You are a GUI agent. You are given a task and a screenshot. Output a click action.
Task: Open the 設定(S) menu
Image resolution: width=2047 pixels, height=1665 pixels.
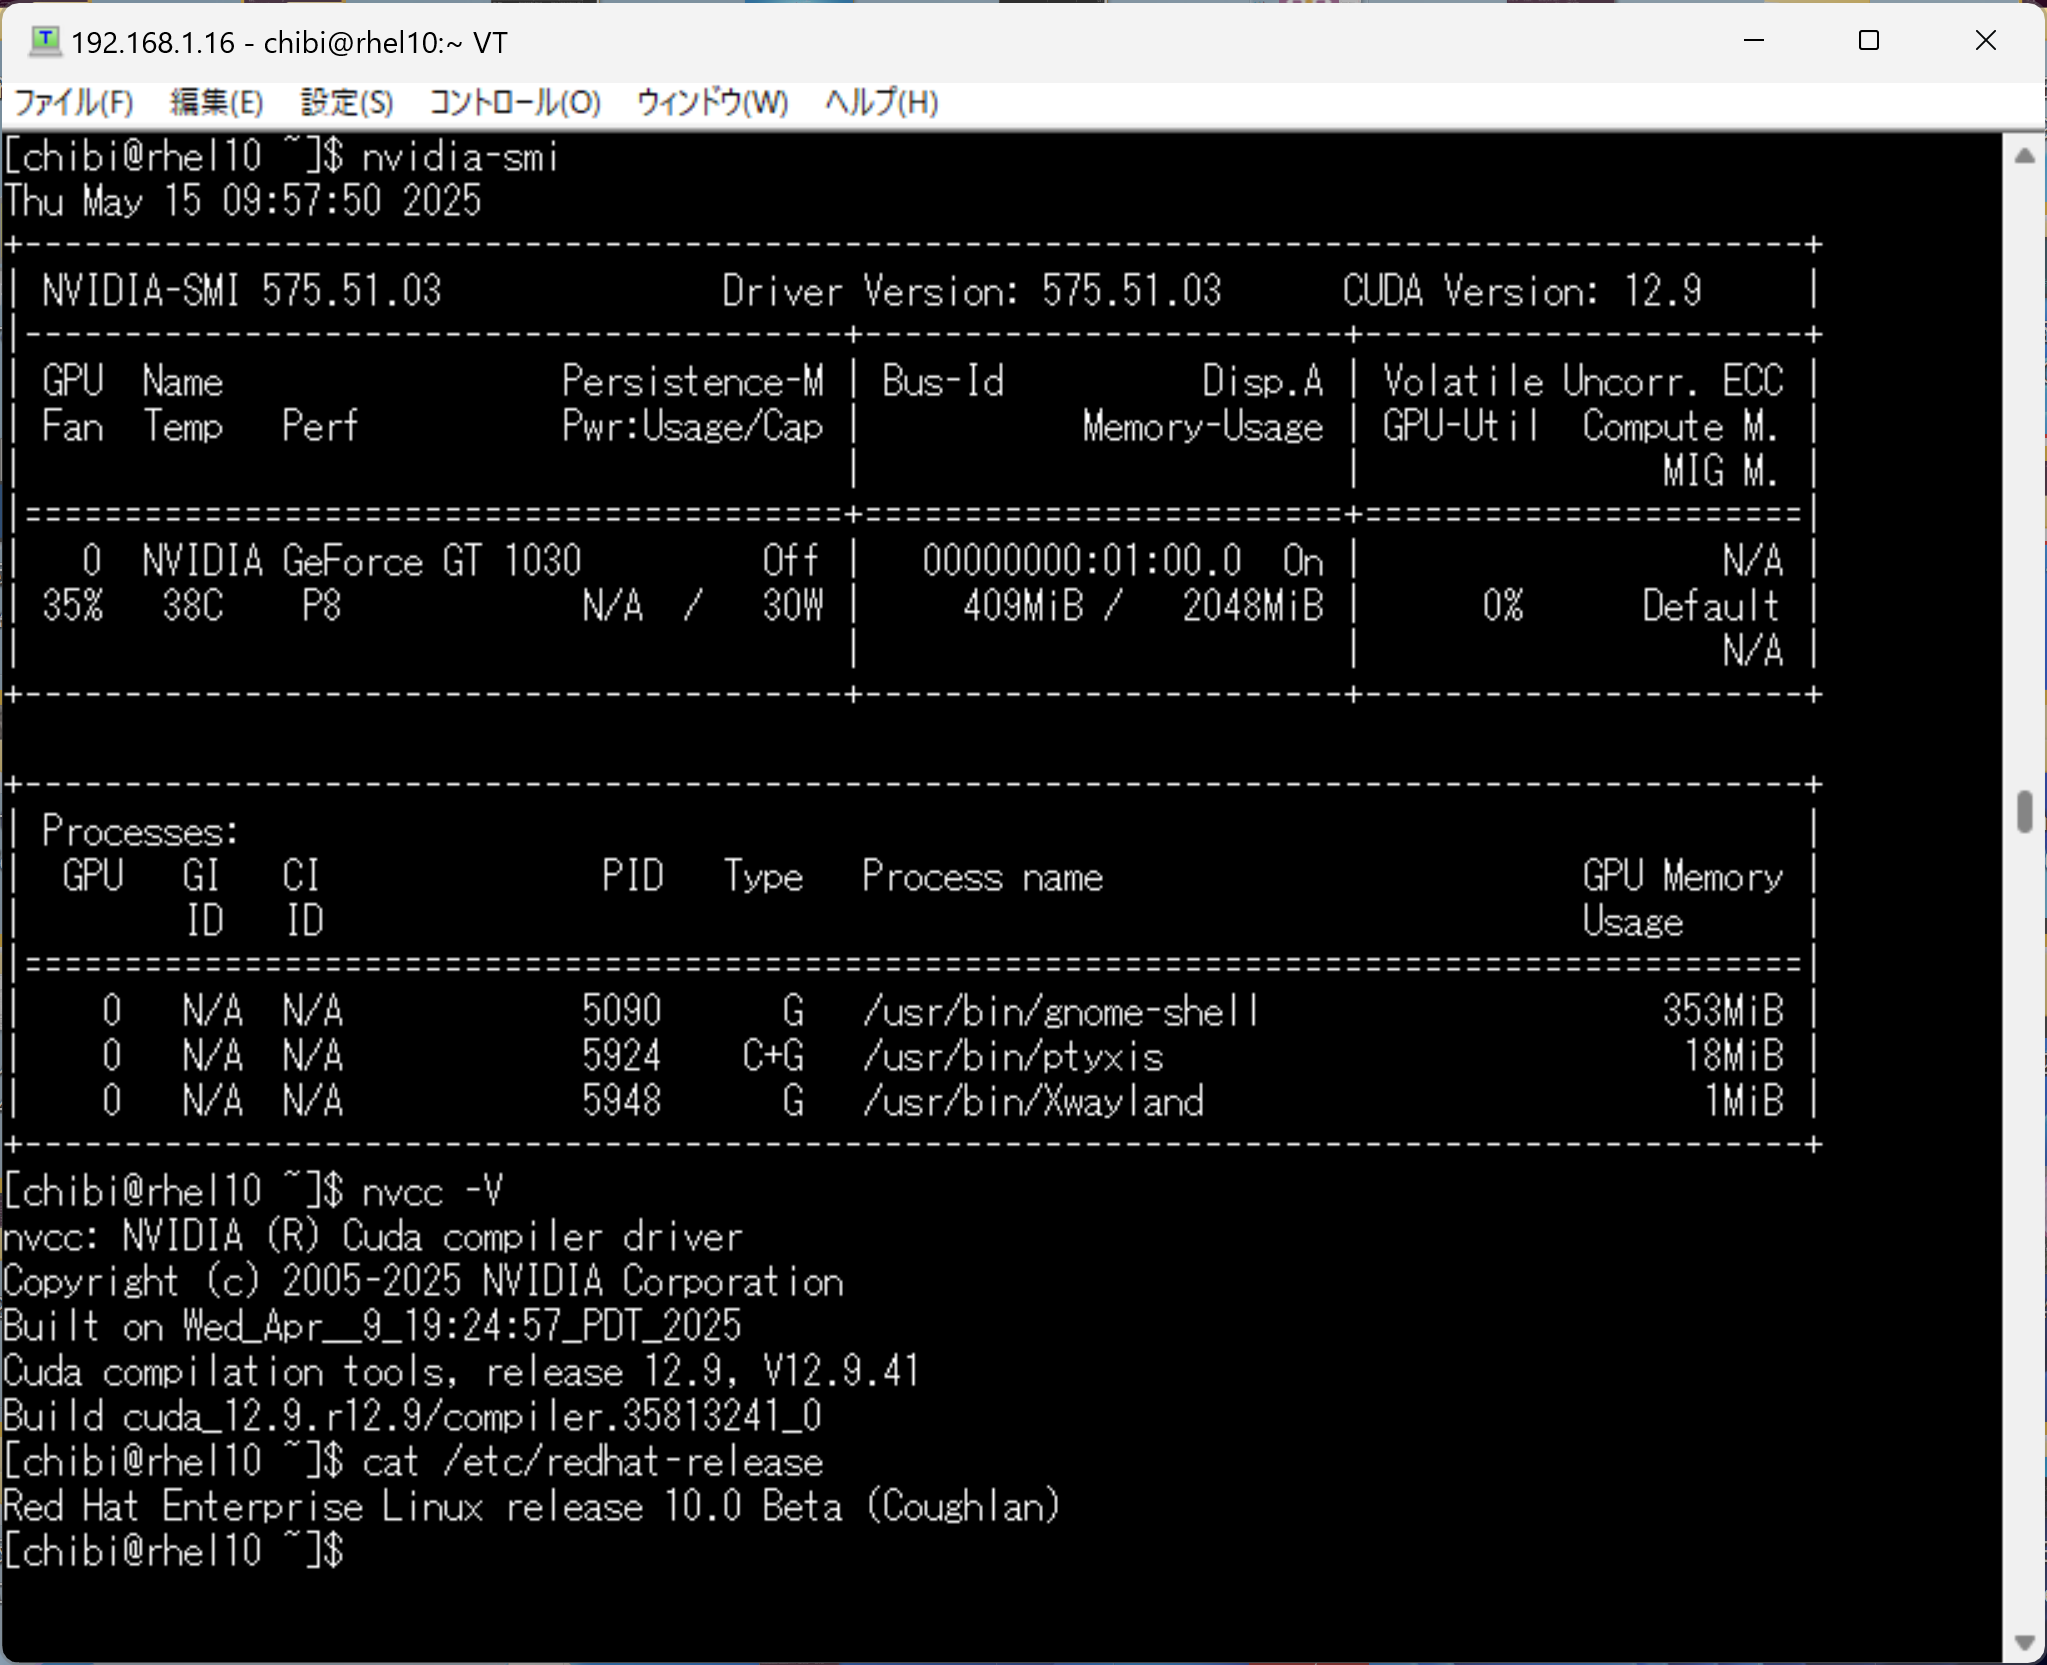pos(346,103)
